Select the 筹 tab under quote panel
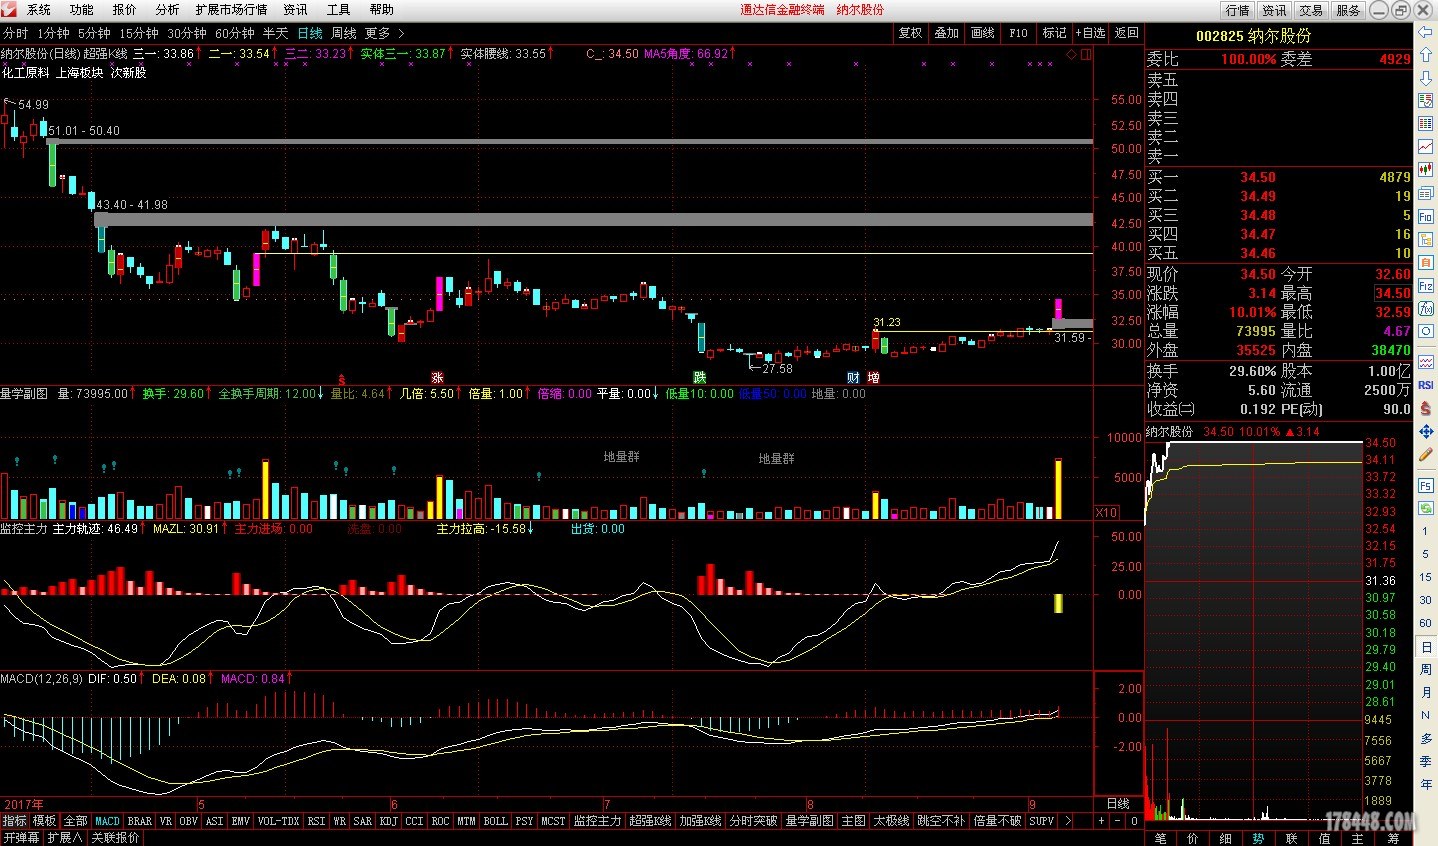Screen dimensions: 1438x846 pos(1393,838)
